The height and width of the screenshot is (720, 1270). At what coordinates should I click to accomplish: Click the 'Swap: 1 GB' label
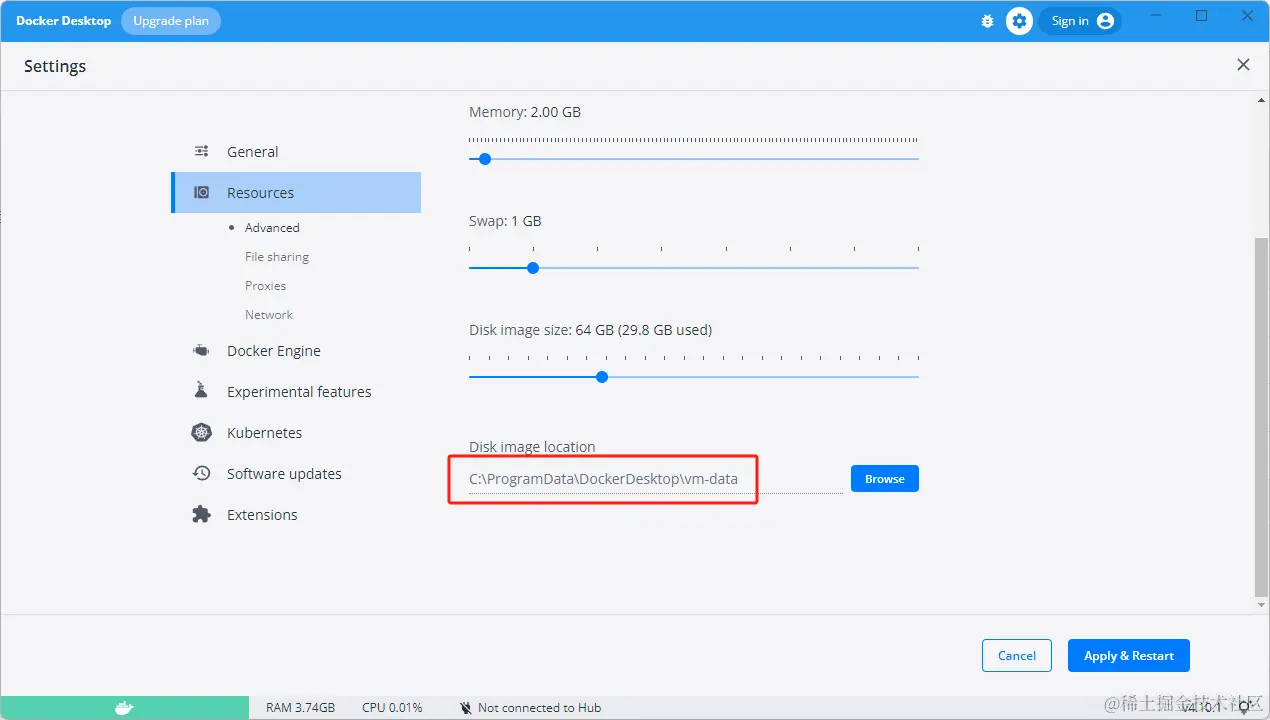(505, 221)
